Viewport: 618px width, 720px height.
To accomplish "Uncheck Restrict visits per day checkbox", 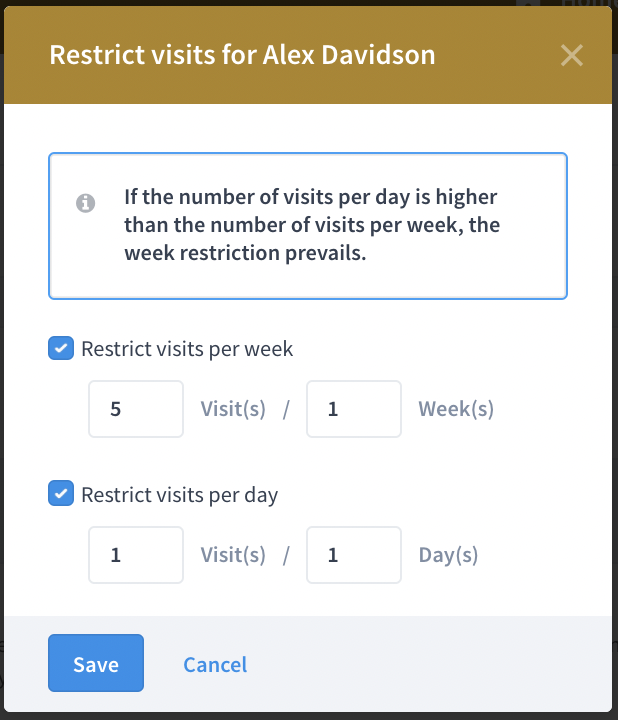I will click(x=61, y=494).
